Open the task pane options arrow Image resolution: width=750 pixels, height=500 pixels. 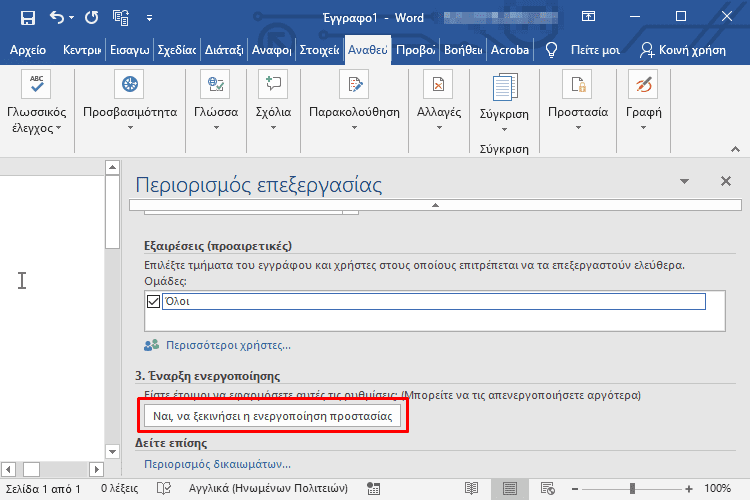pos(685,182)
